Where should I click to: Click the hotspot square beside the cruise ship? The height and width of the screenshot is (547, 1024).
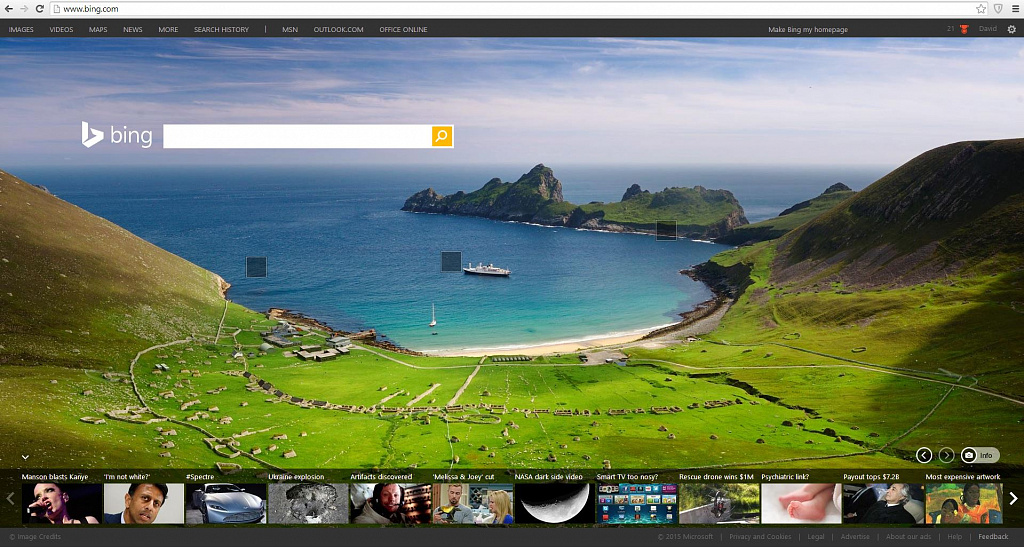451,261
